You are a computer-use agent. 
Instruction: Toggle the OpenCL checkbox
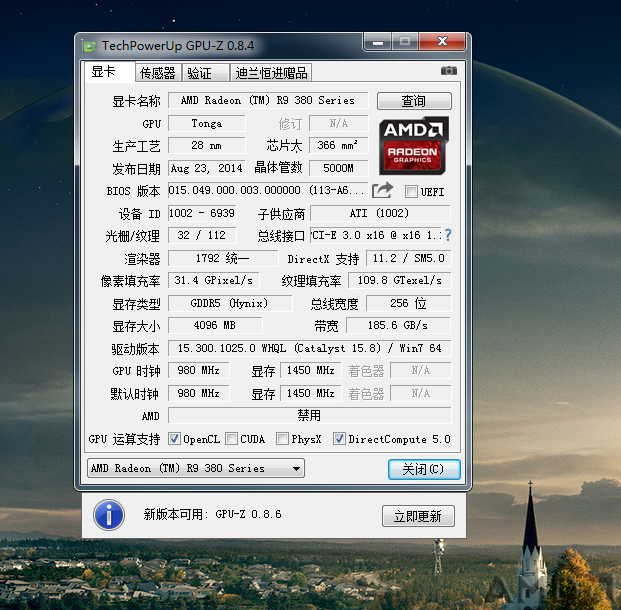[x=174, y=438]
